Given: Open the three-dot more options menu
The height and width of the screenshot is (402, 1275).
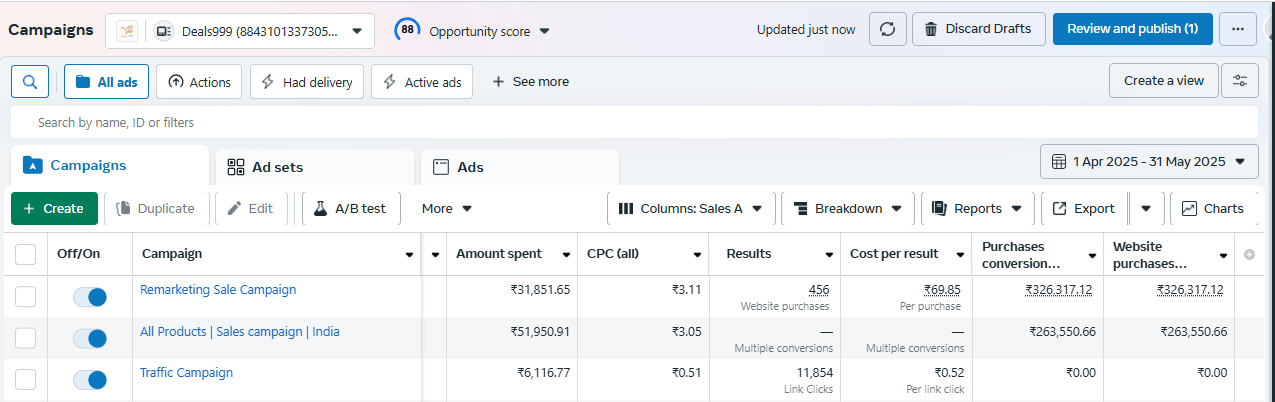Looking at the screenshot, I should tap(1237, 29).
